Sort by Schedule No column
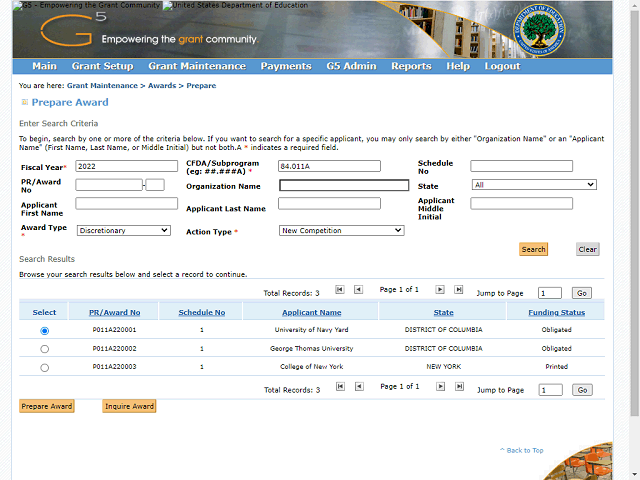This screenshot has height=480, width=640. tap(202, 313)
